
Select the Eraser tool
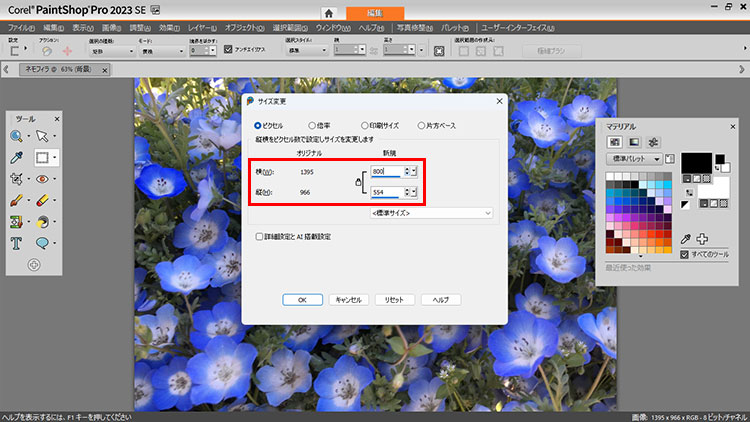[43, 200]
